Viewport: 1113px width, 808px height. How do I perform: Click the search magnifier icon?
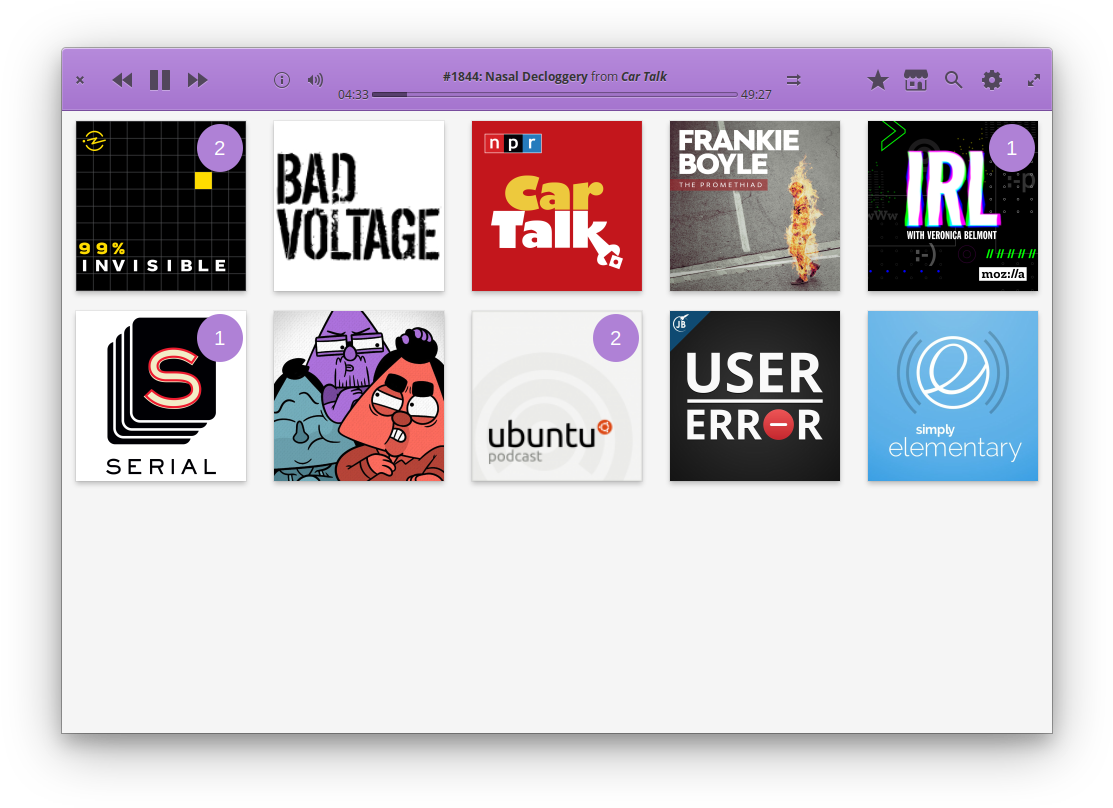point(954,80)
